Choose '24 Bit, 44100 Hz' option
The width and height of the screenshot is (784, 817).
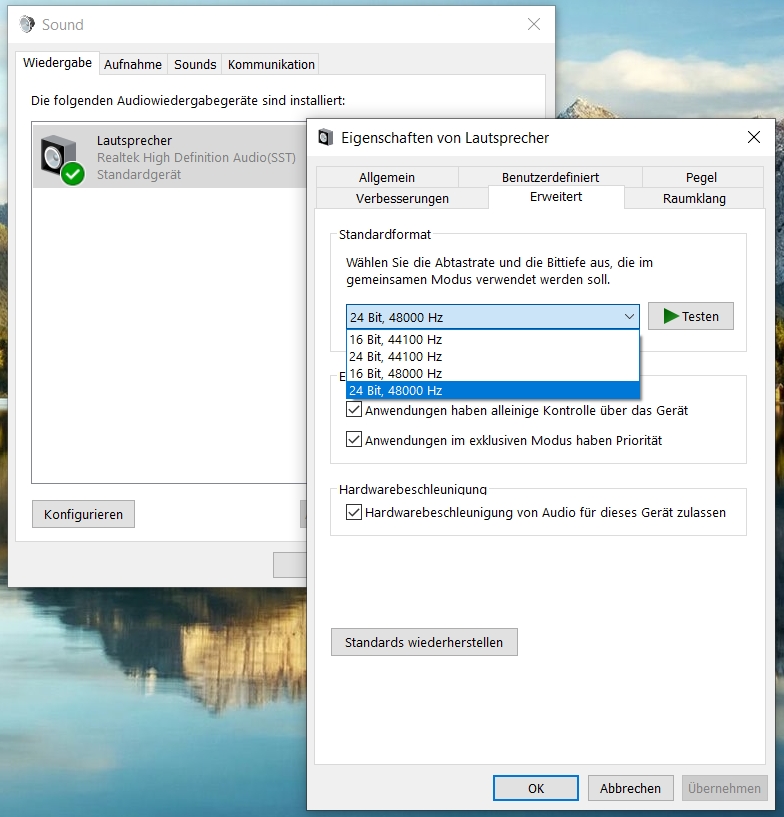(395, 357)
